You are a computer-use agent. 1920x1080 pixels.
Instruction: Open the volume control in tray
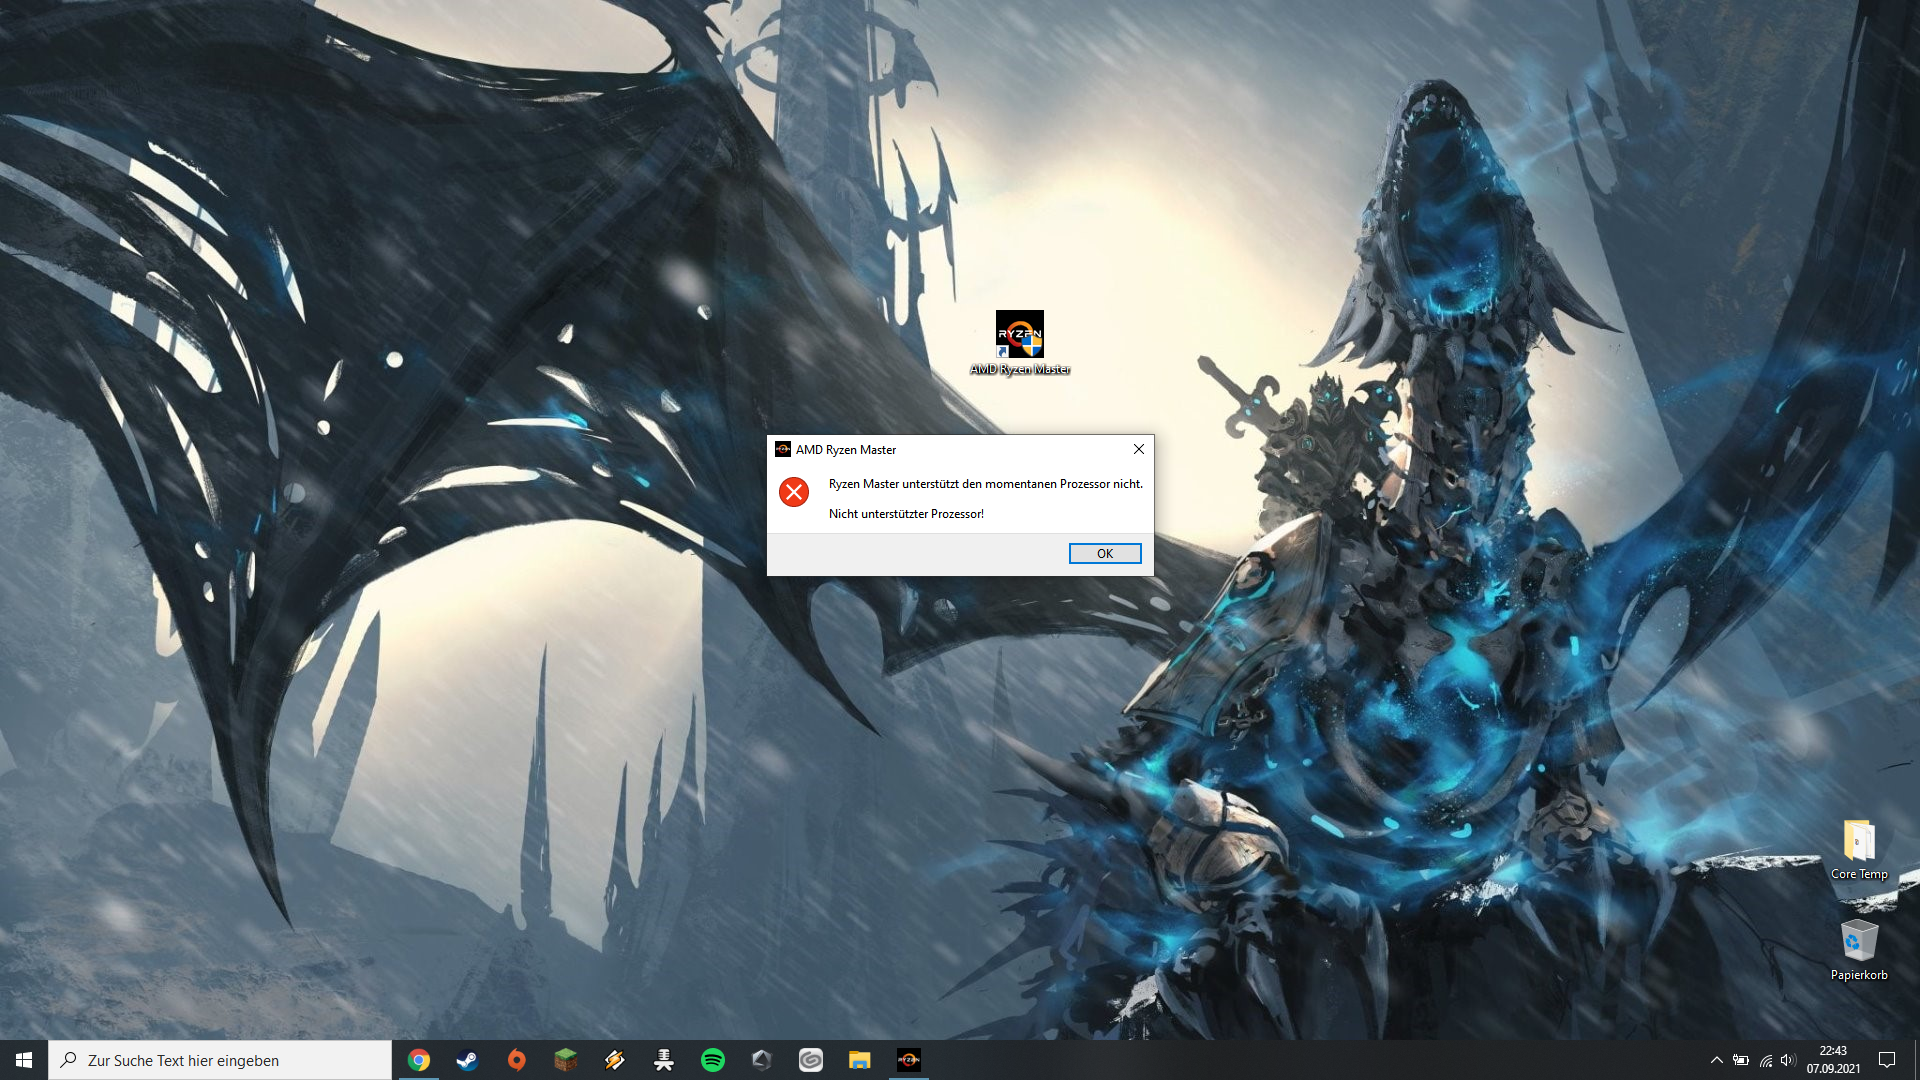1788,1060
